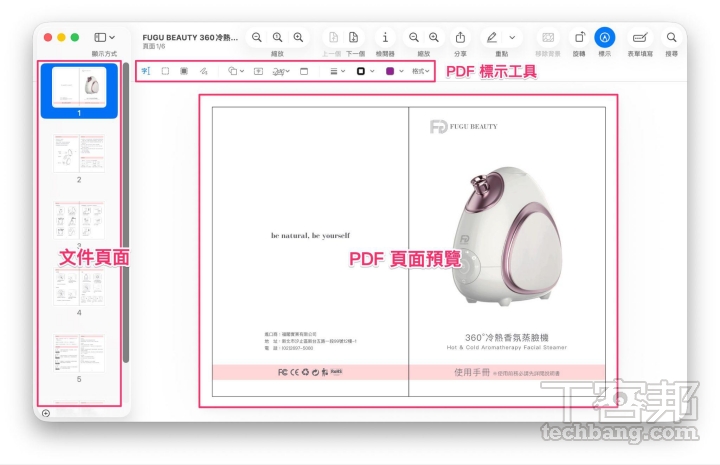Zoom out using magnifier beside inspector button
The height and width of the screenshot is (465, 720).
click(414, 38)
